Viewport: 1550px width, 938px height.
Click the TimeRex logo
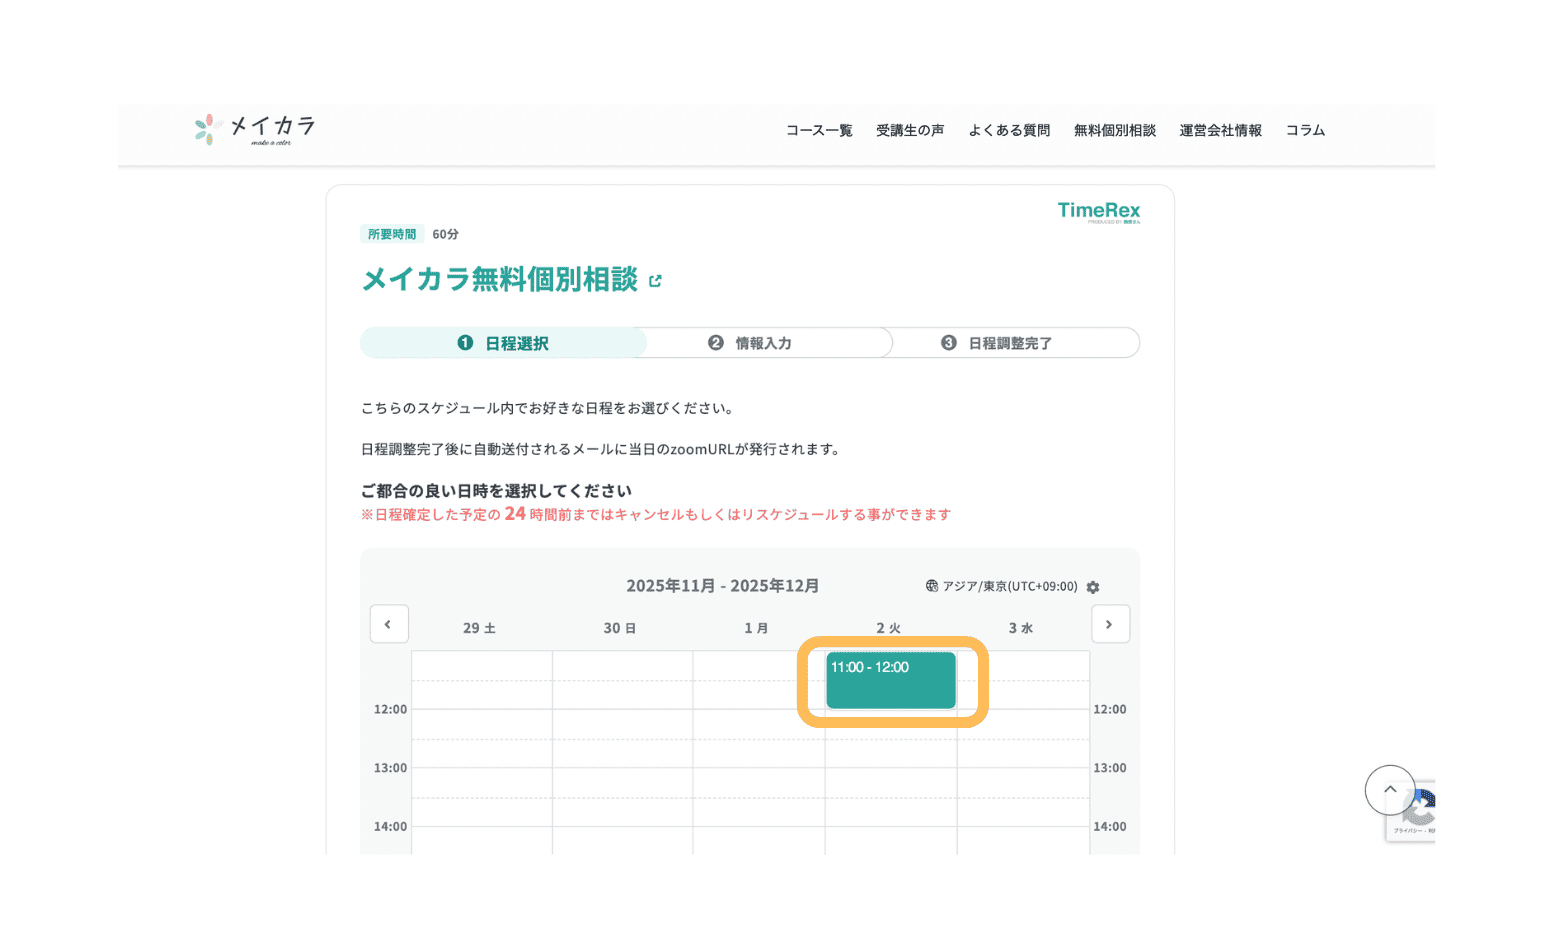(x=1098, y=211)
